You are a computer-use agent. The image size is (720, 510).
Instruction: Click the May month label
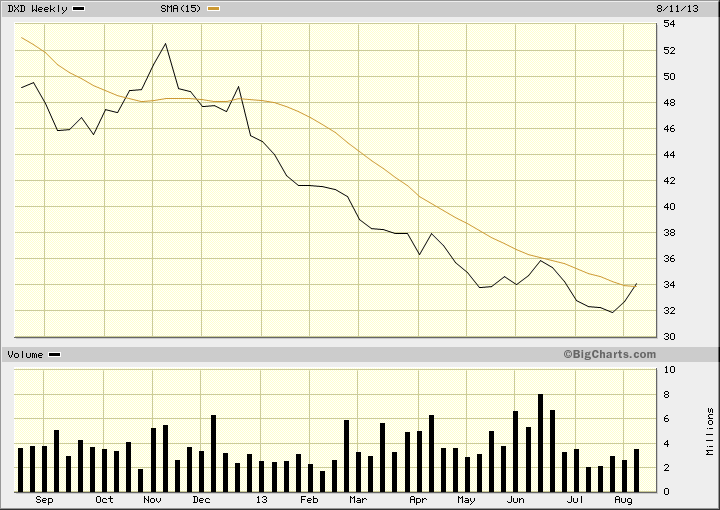point(466,500)
